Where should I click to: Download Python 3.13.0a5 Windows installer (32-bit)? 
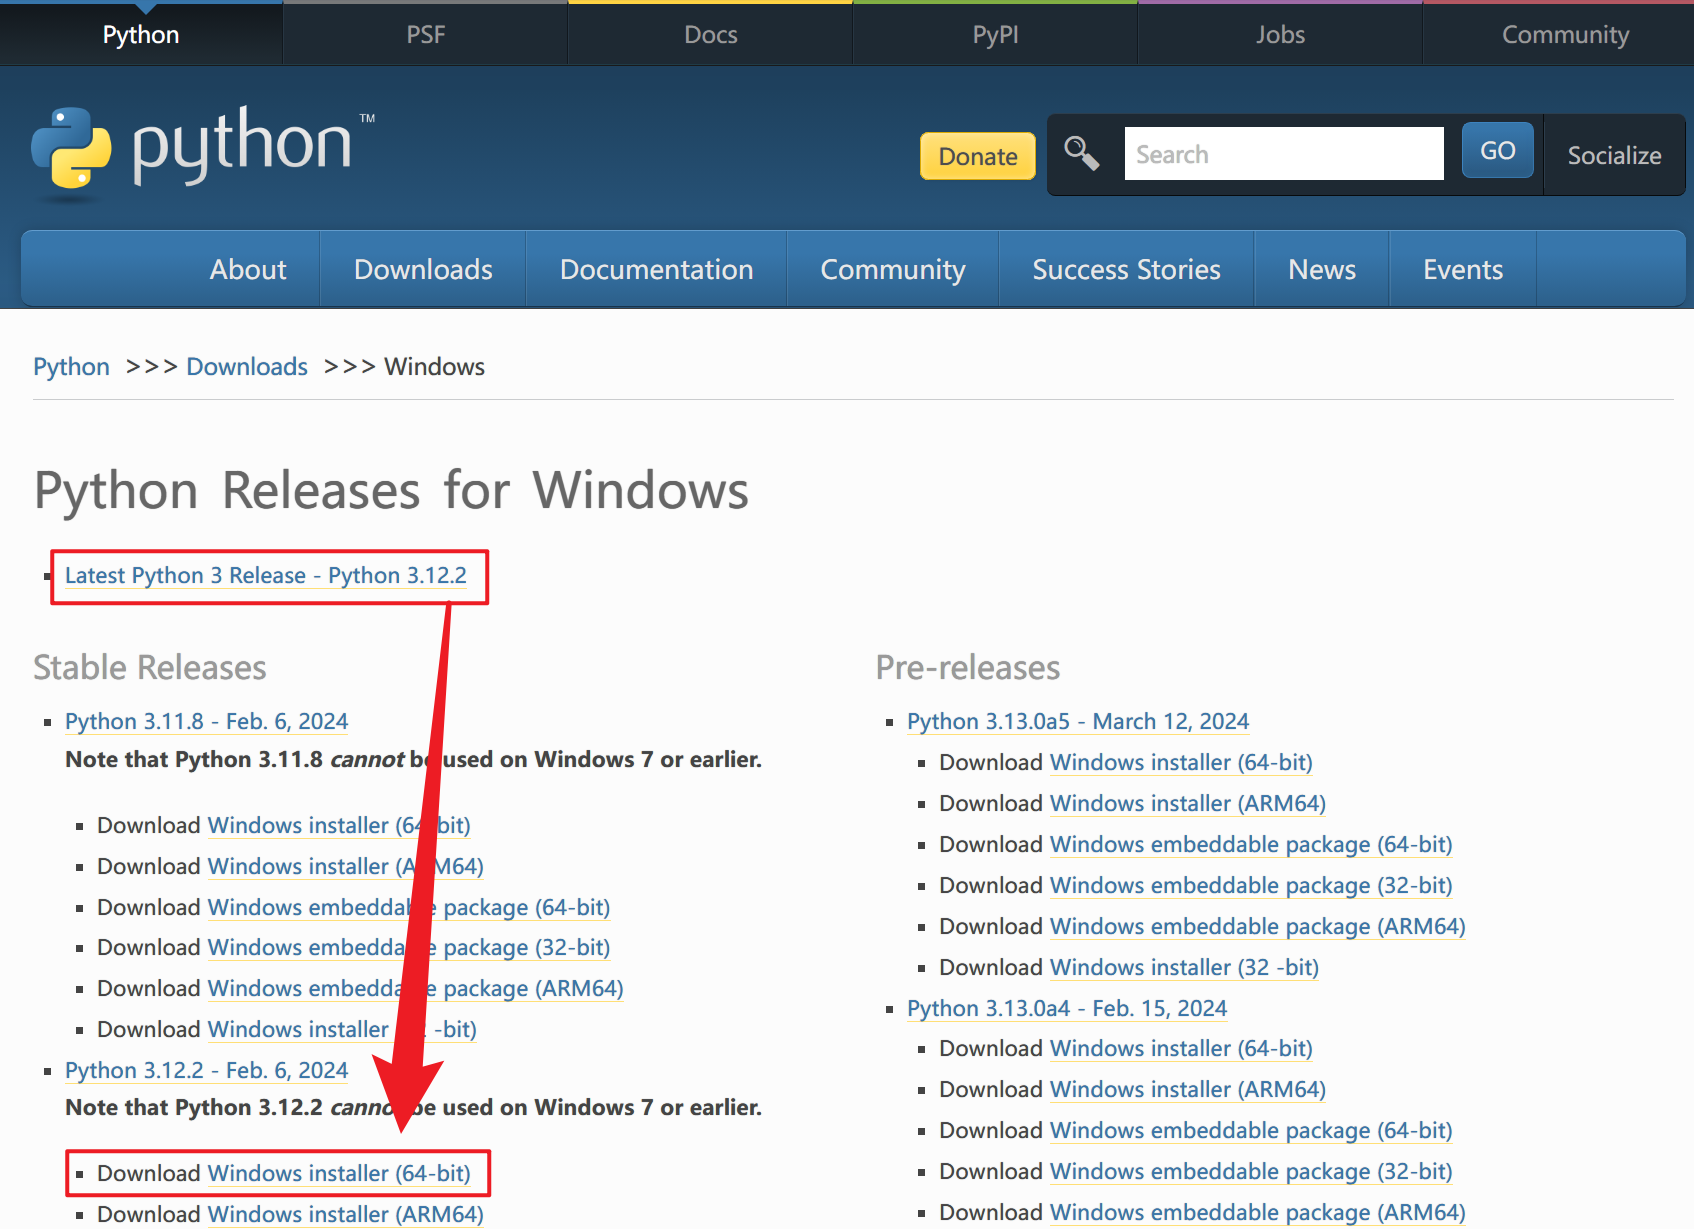pyautogui.click(x=1185, y=967)
